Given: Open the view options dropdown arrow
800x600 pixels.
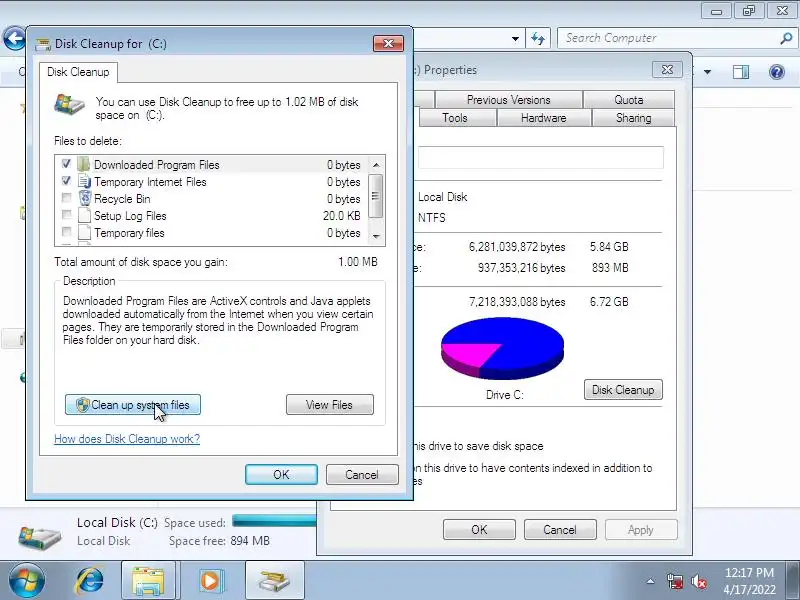Looking at the screenshot, I should click(x=707, y=72).
